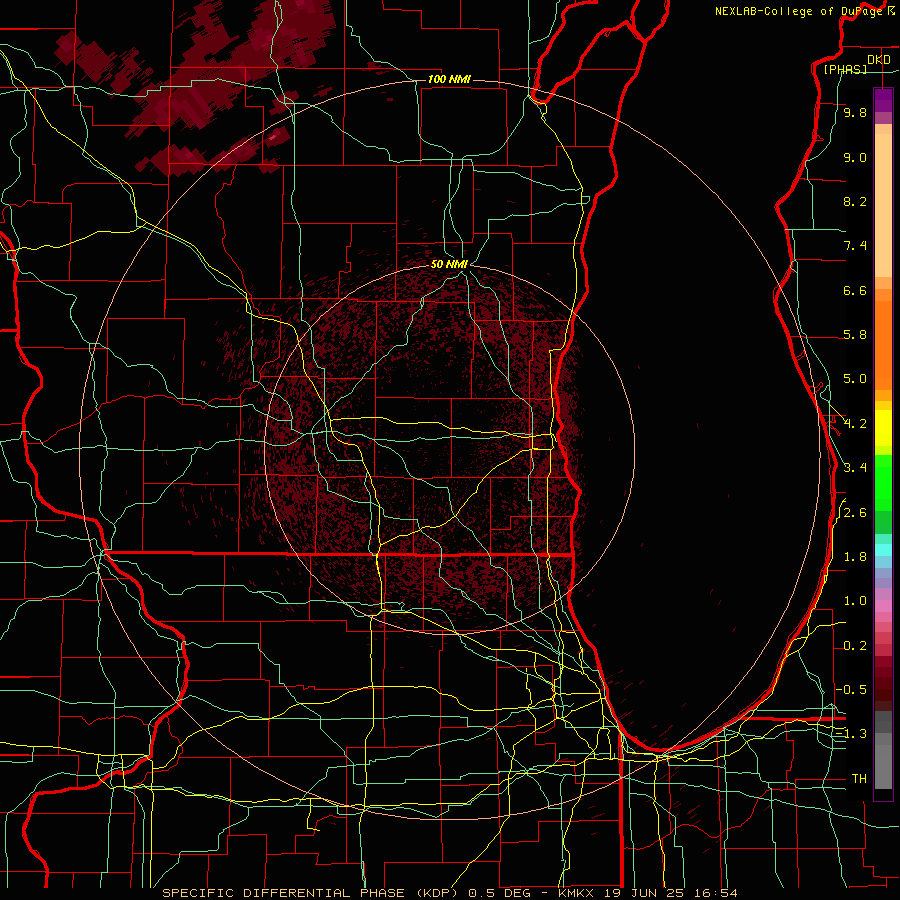Click the 6.6 scale value
Image resolution: width=900 pixels, height=900 pixels.
tap(855, 291)
